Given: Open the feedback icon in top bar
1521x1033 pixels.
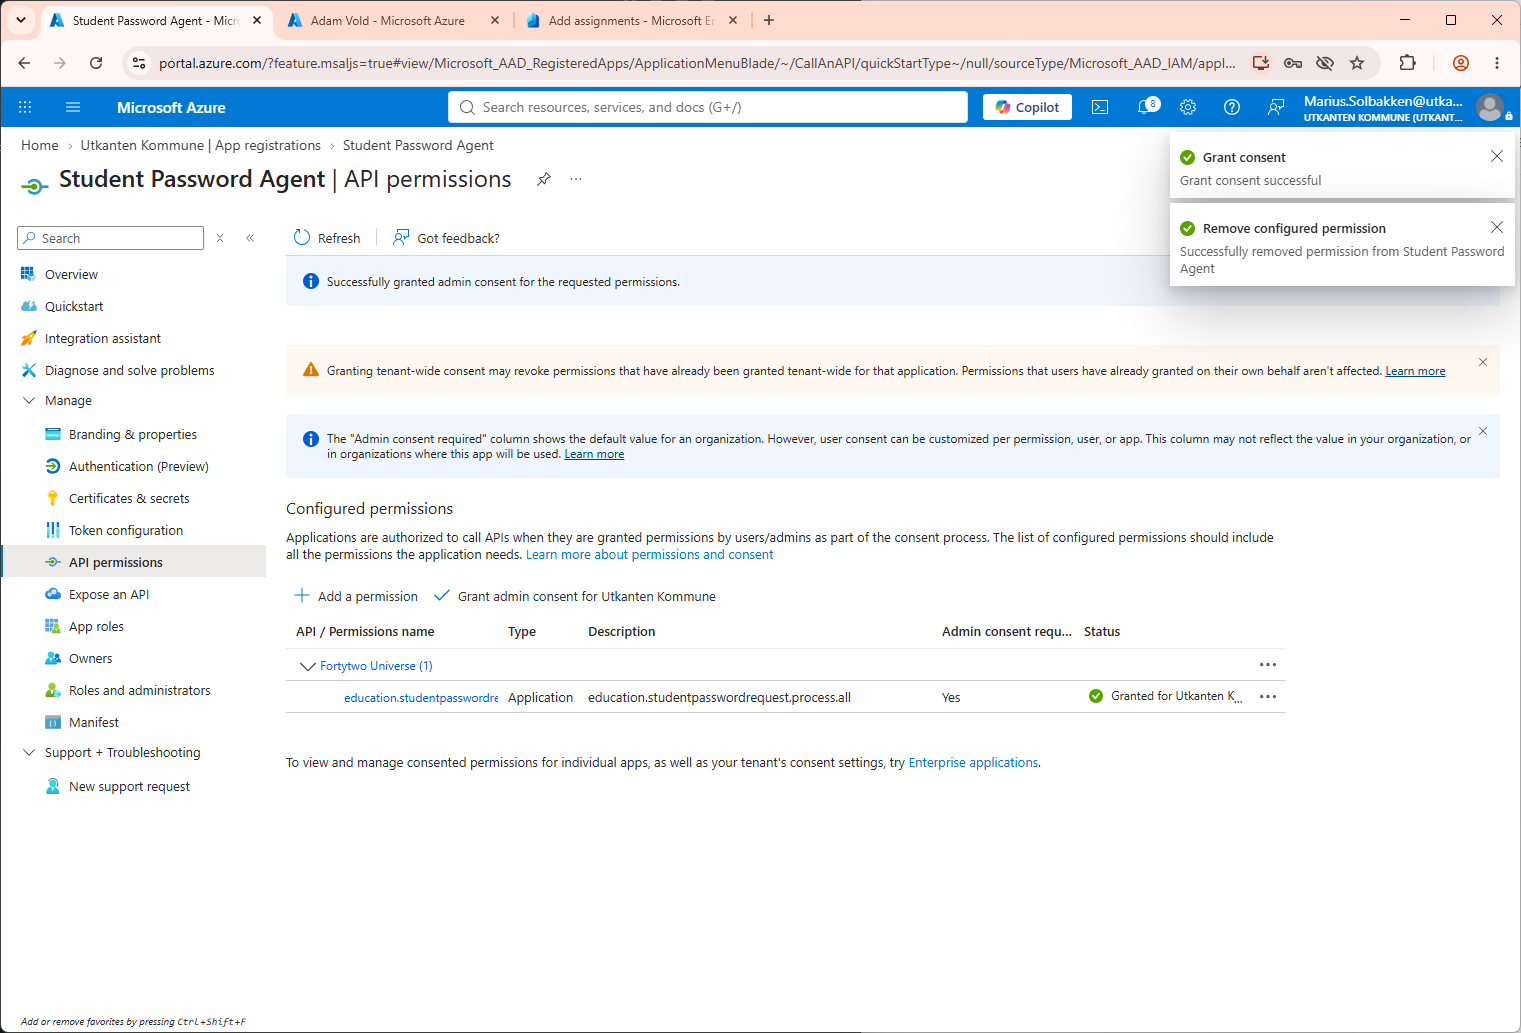Looking at the screenshot, I should point(1276,107).
